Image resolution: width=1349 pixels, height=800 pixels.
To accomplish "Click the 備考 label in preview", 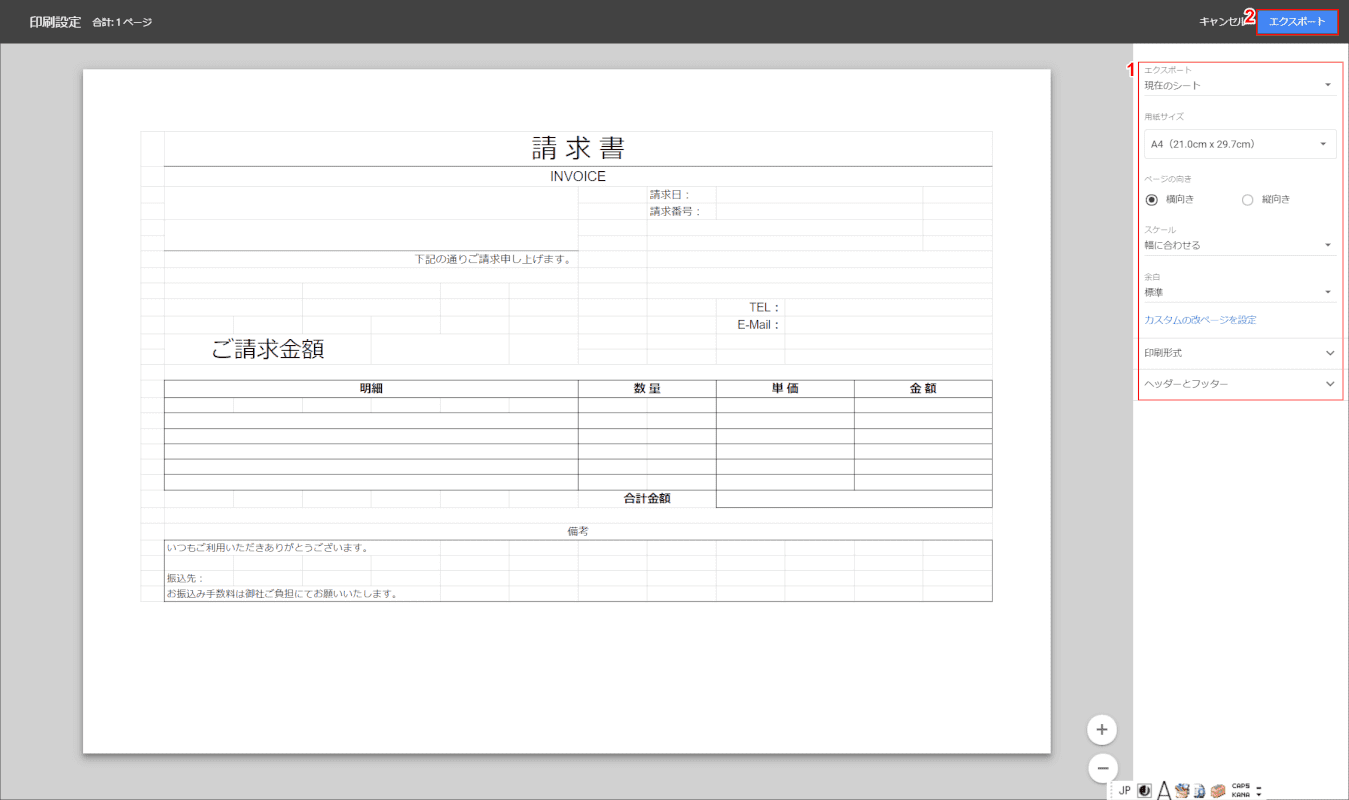I will 578,531.
